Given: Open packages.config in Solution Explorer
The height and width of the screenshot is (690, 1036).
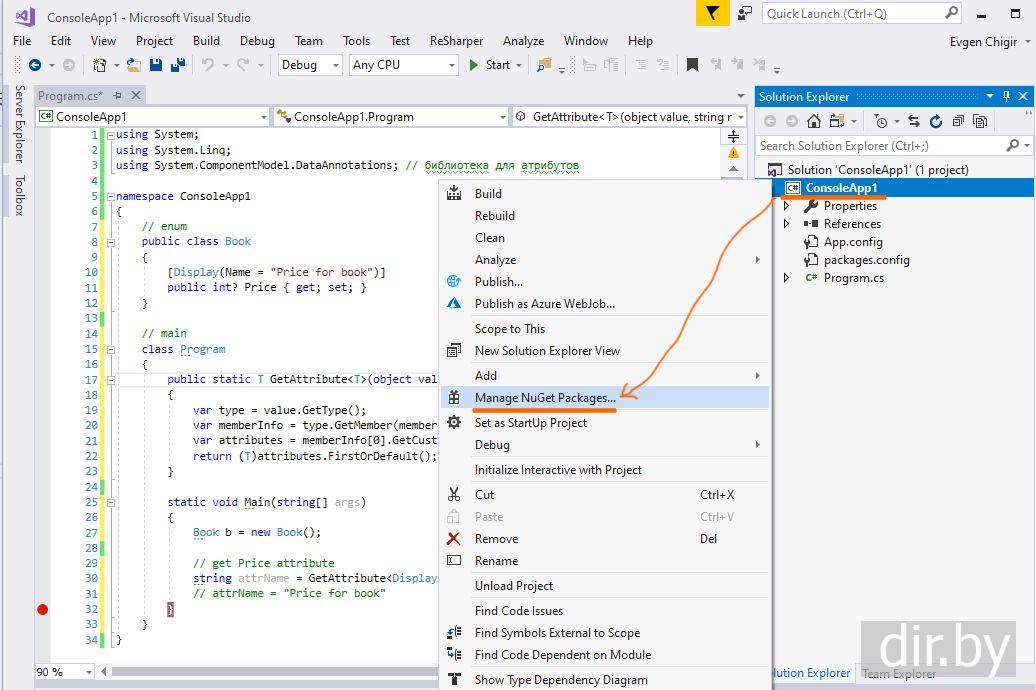Looking at the screenshot, I should pyautogui.click(x=866, y=260).
